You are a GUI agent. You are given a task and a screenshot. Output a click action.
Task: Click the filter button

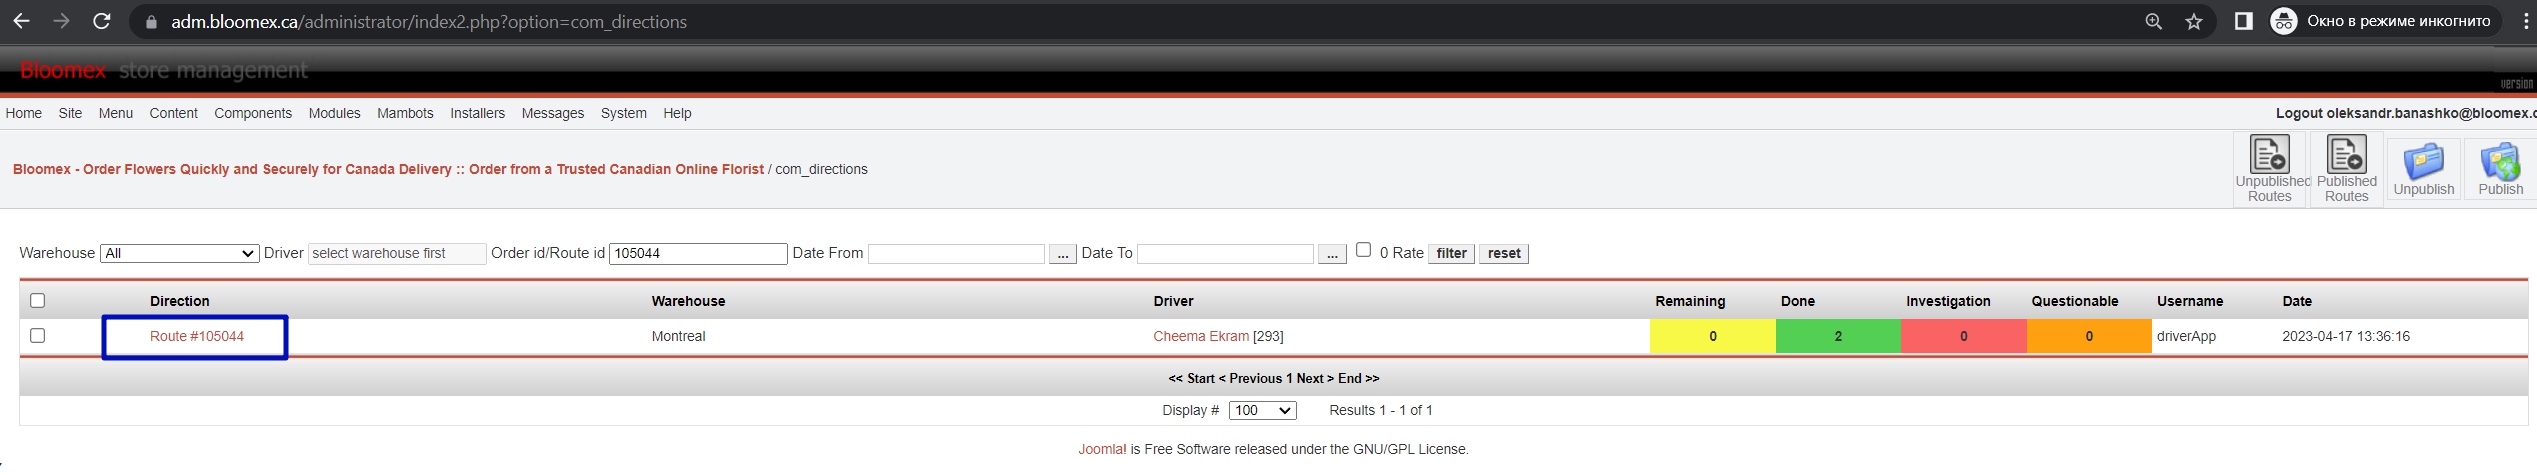(x=1451, y=254)
